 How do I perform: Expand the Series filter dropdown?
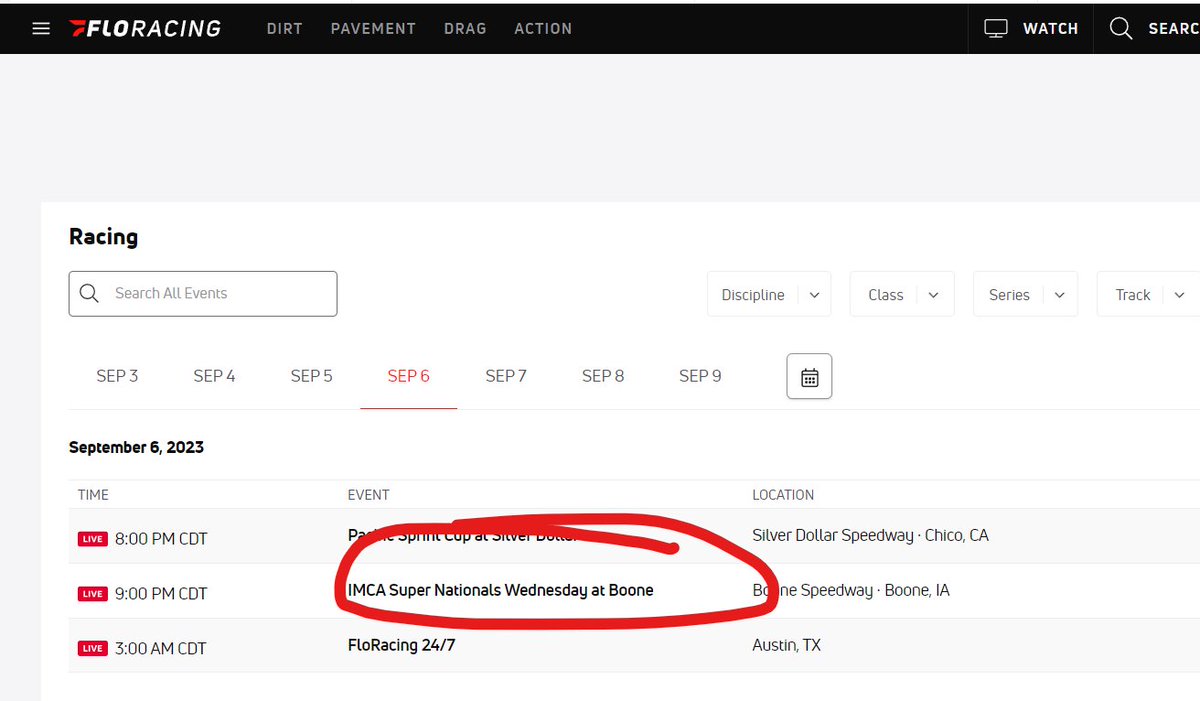(1025, 294)
